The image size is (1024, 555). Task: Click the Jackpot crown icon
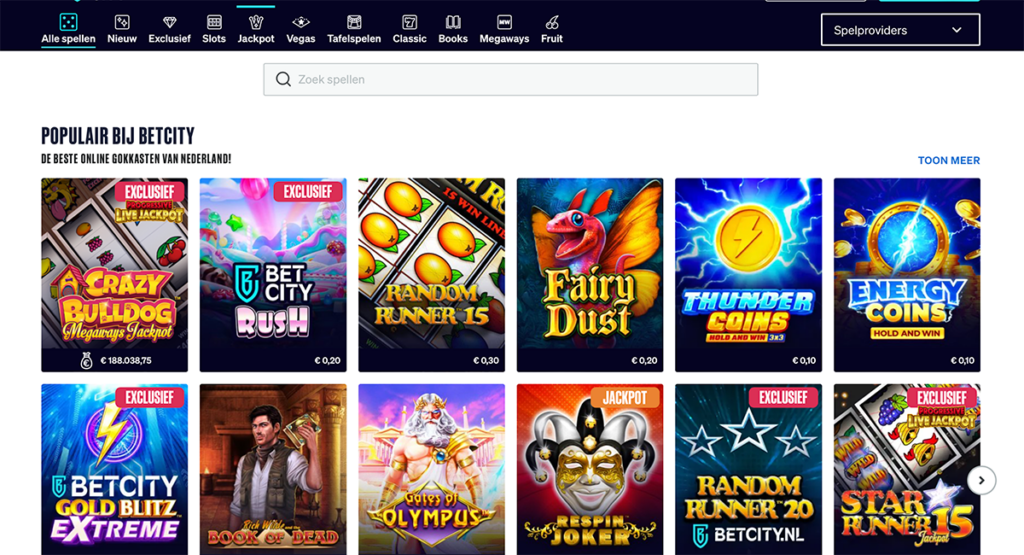(x=256, y=22)
